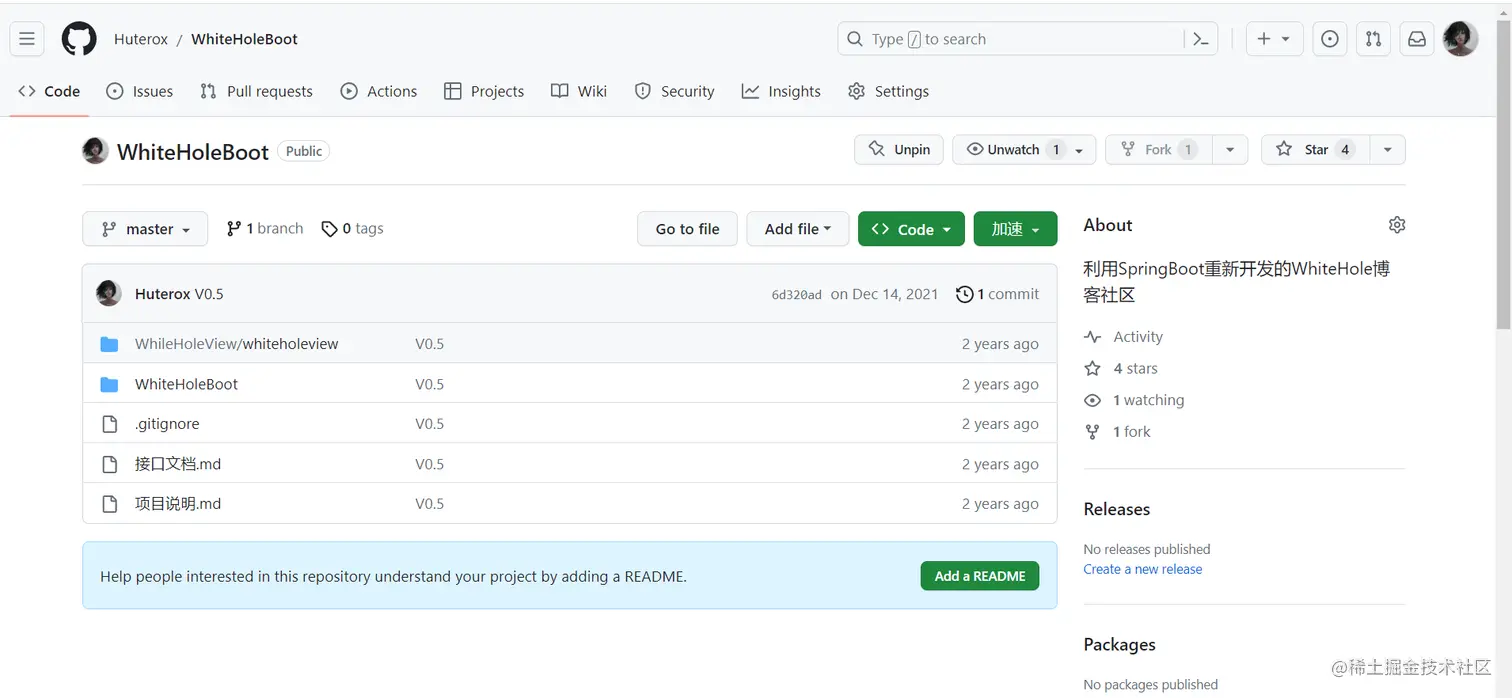
Task: Go to GitHub homepage via Octocat logo
Action: (x=79, y=39)
